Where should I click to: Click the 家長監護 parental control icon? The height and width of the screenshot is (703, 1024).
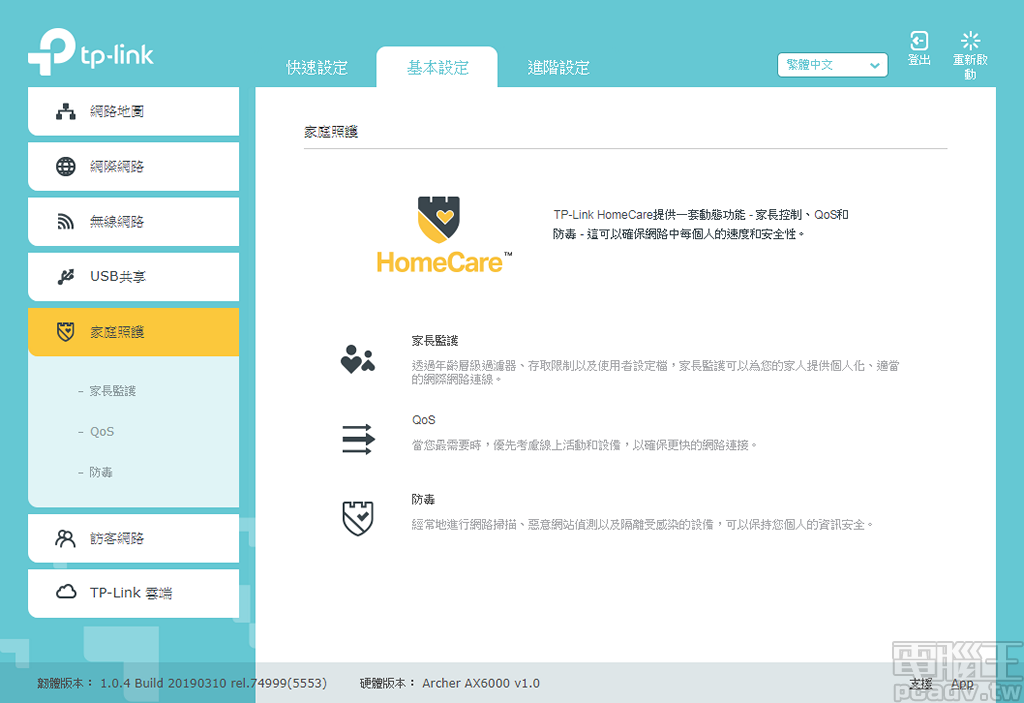pos(356,361)
